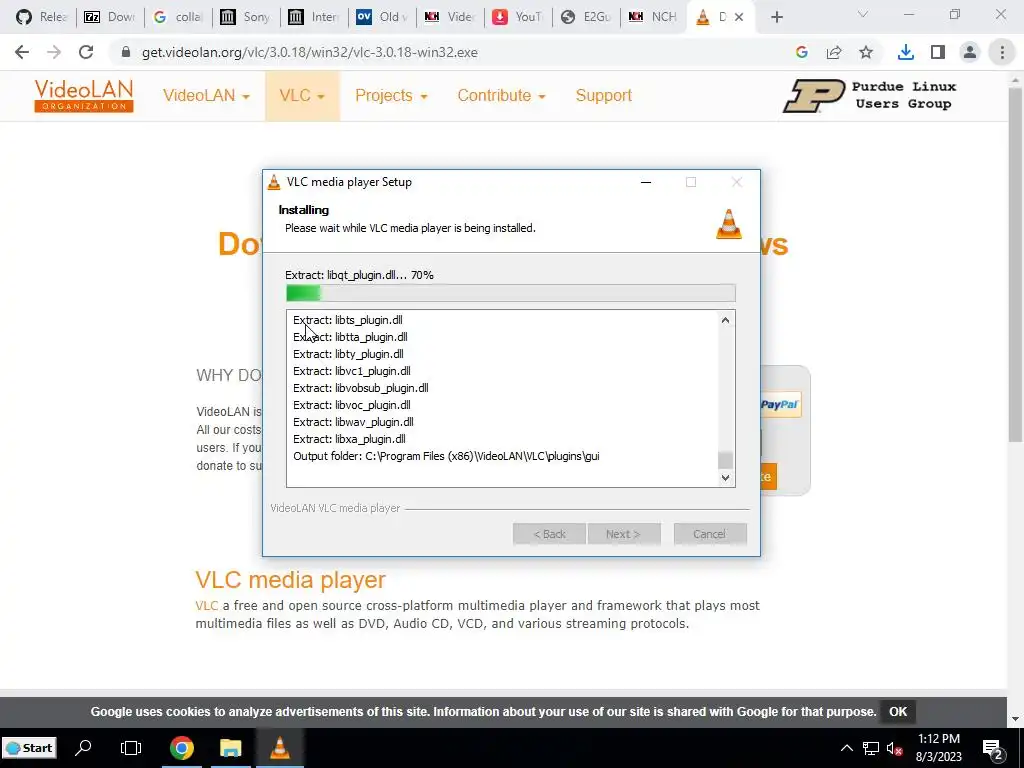Click the Next button in Setup
Screen dimensions: 1024x768
(624, 534)
